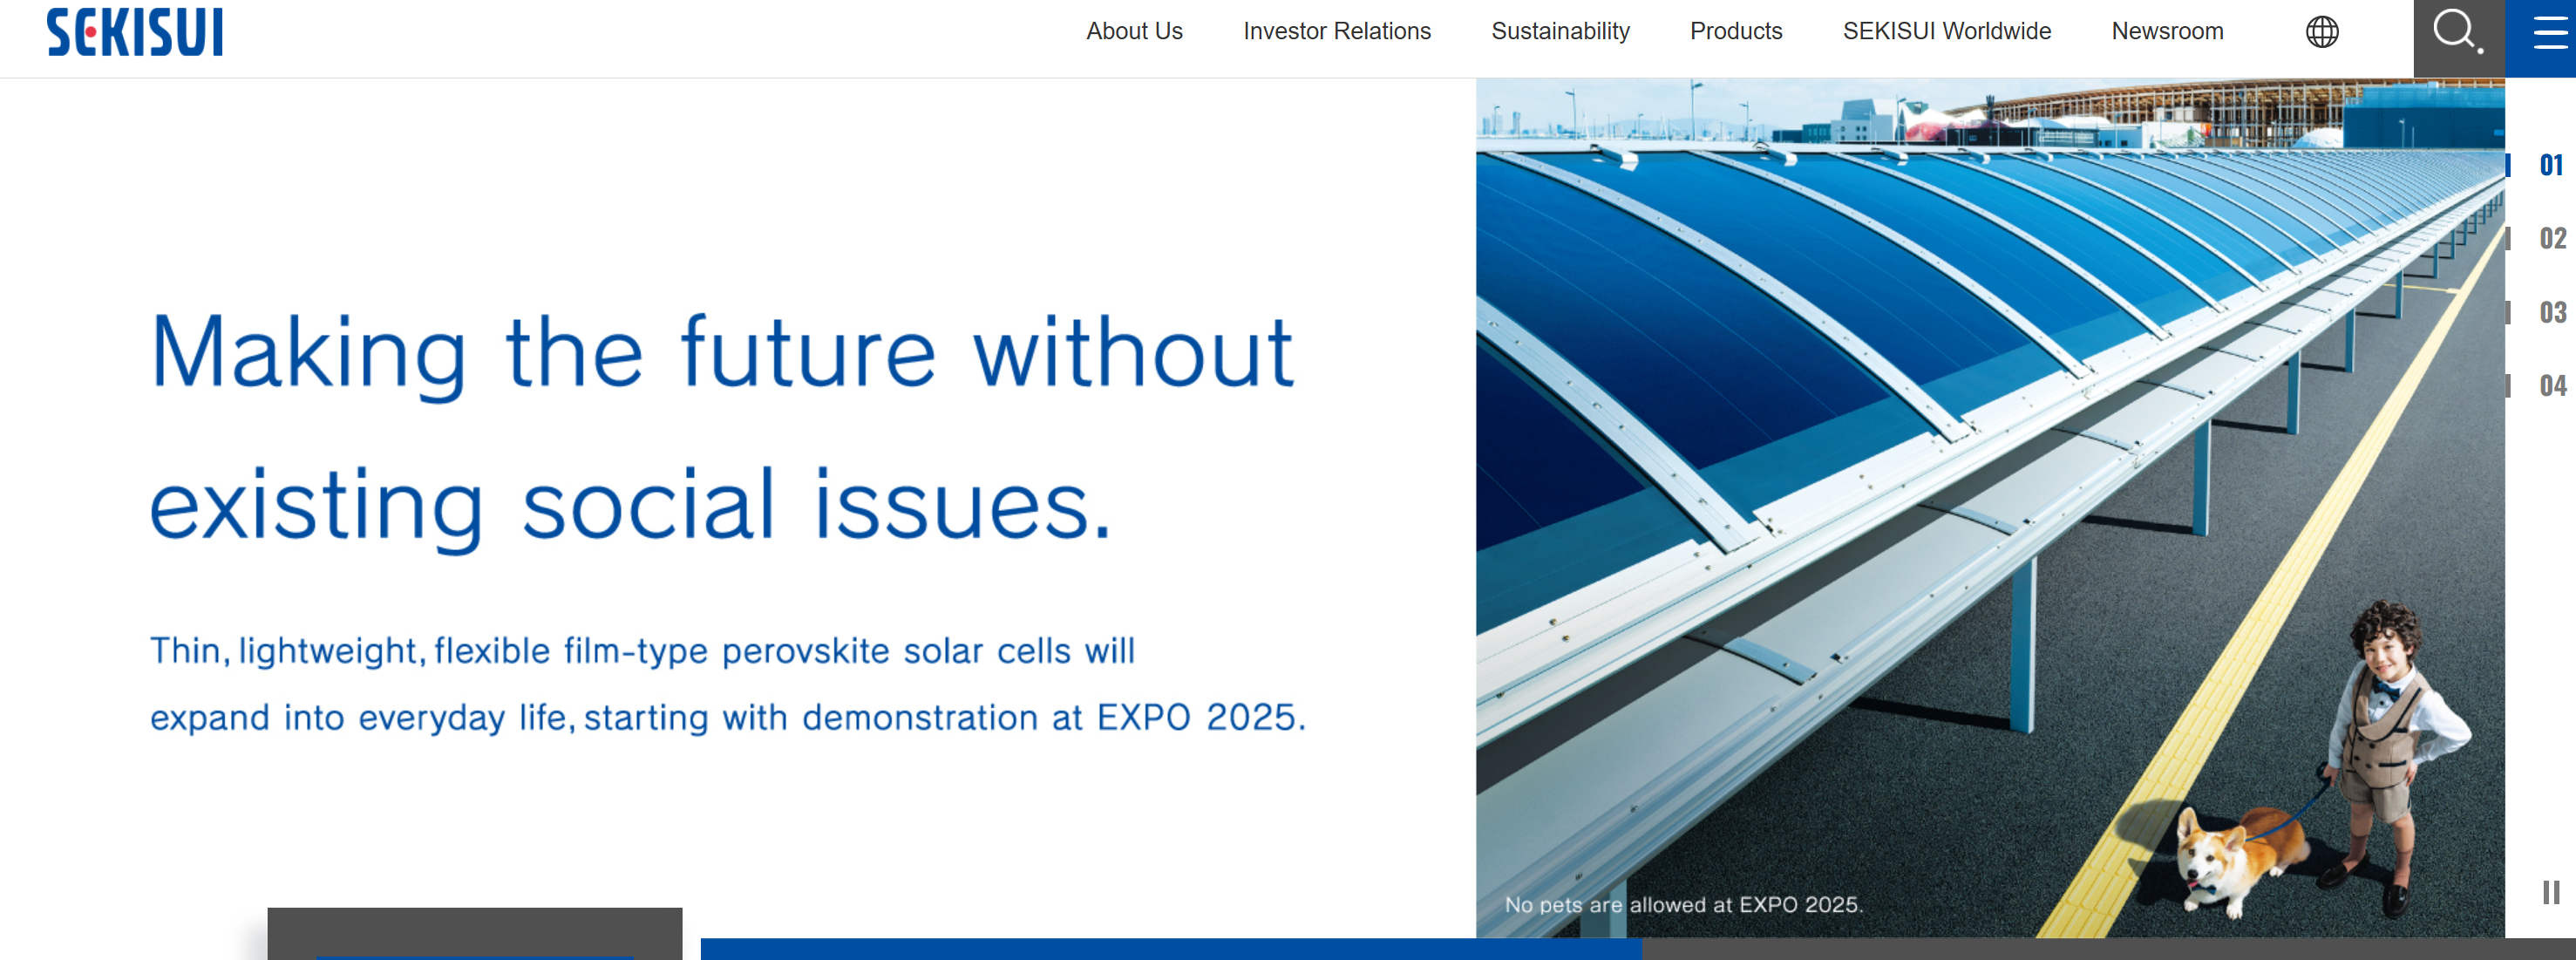
Task: Open the About Us menu
Action: (1134, 32)
